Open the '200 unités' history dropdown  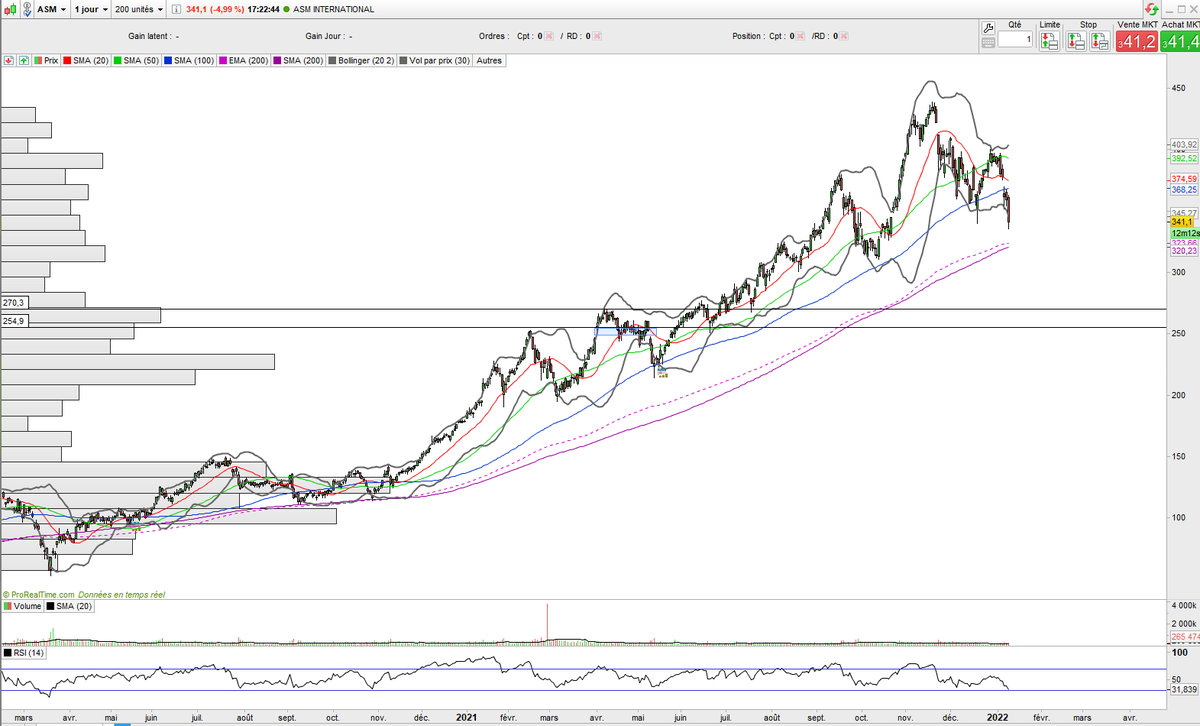(138, 9)
